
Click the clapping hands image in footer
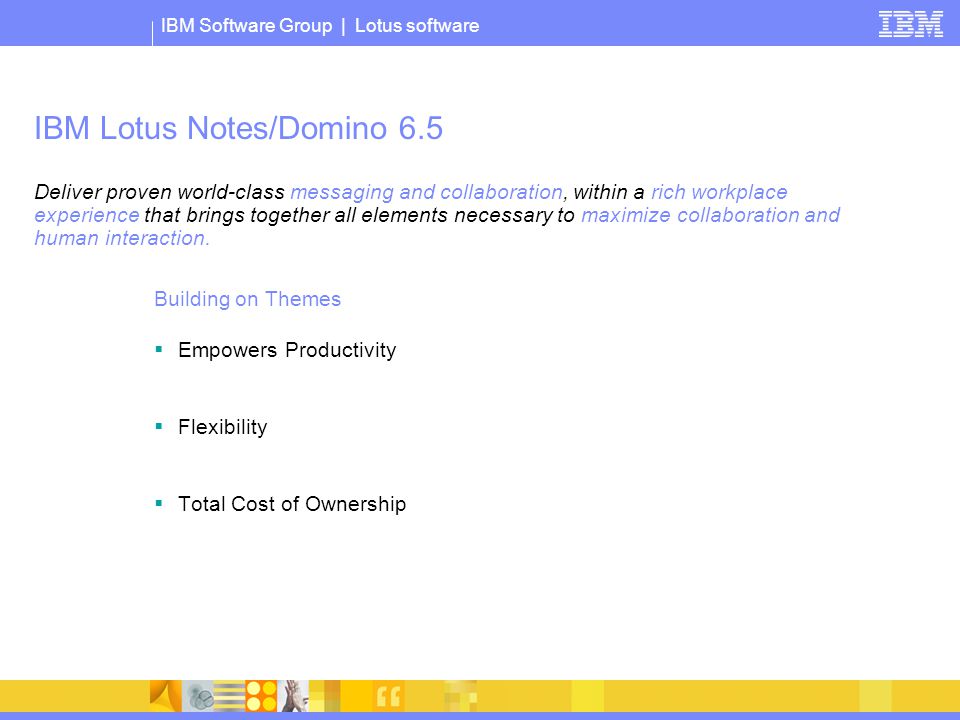pyautogui.click(x=293, y=696)
